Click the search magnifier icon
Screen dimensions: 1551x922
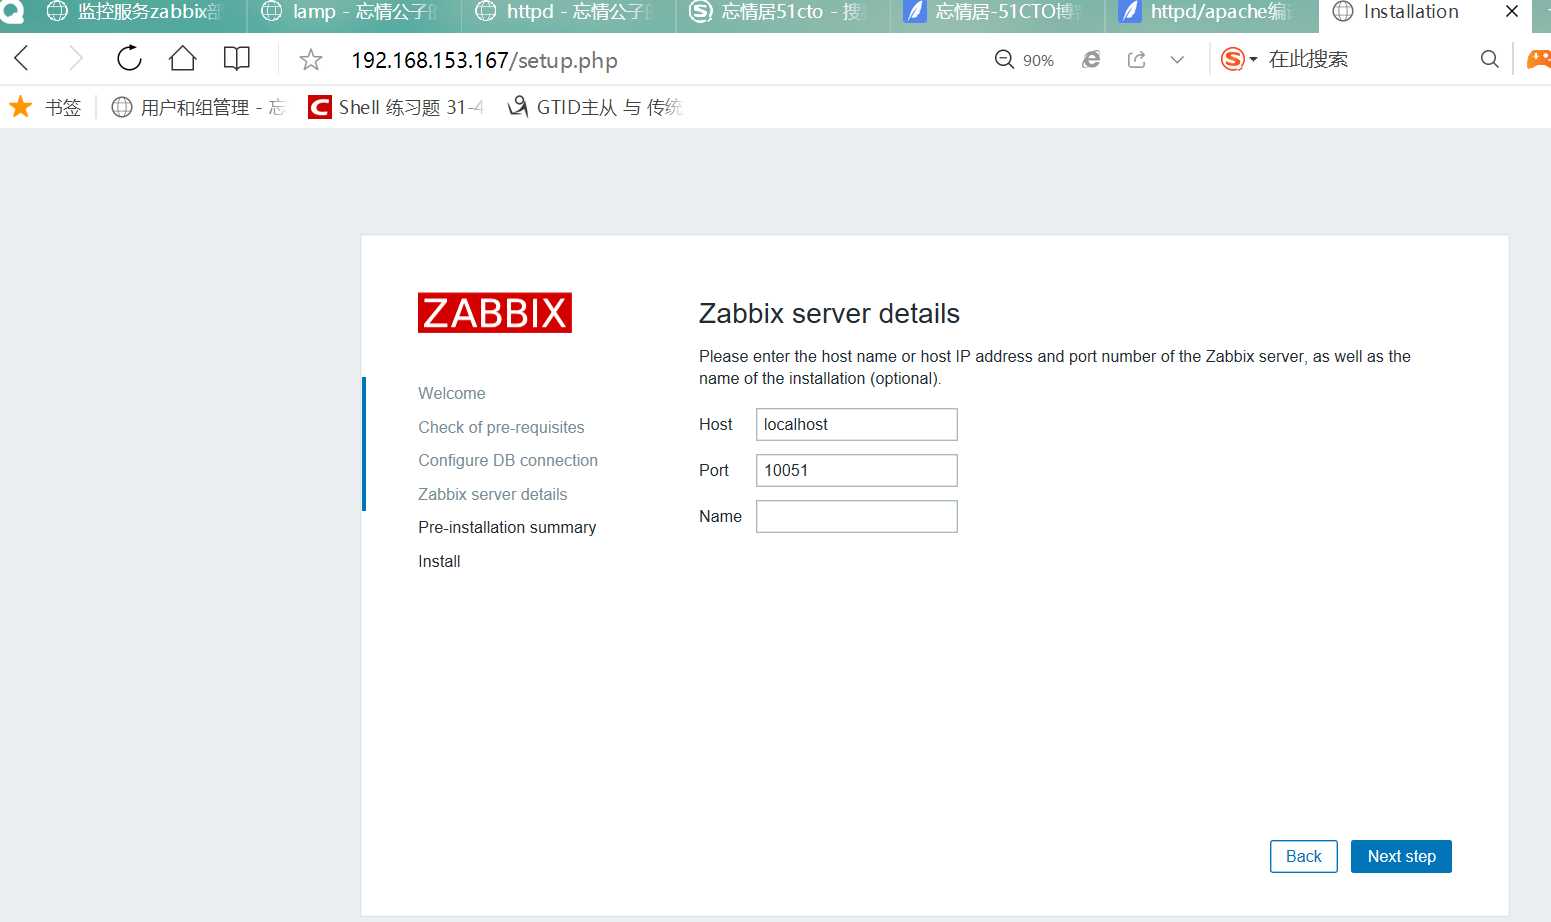click(x=1489, y=59)
